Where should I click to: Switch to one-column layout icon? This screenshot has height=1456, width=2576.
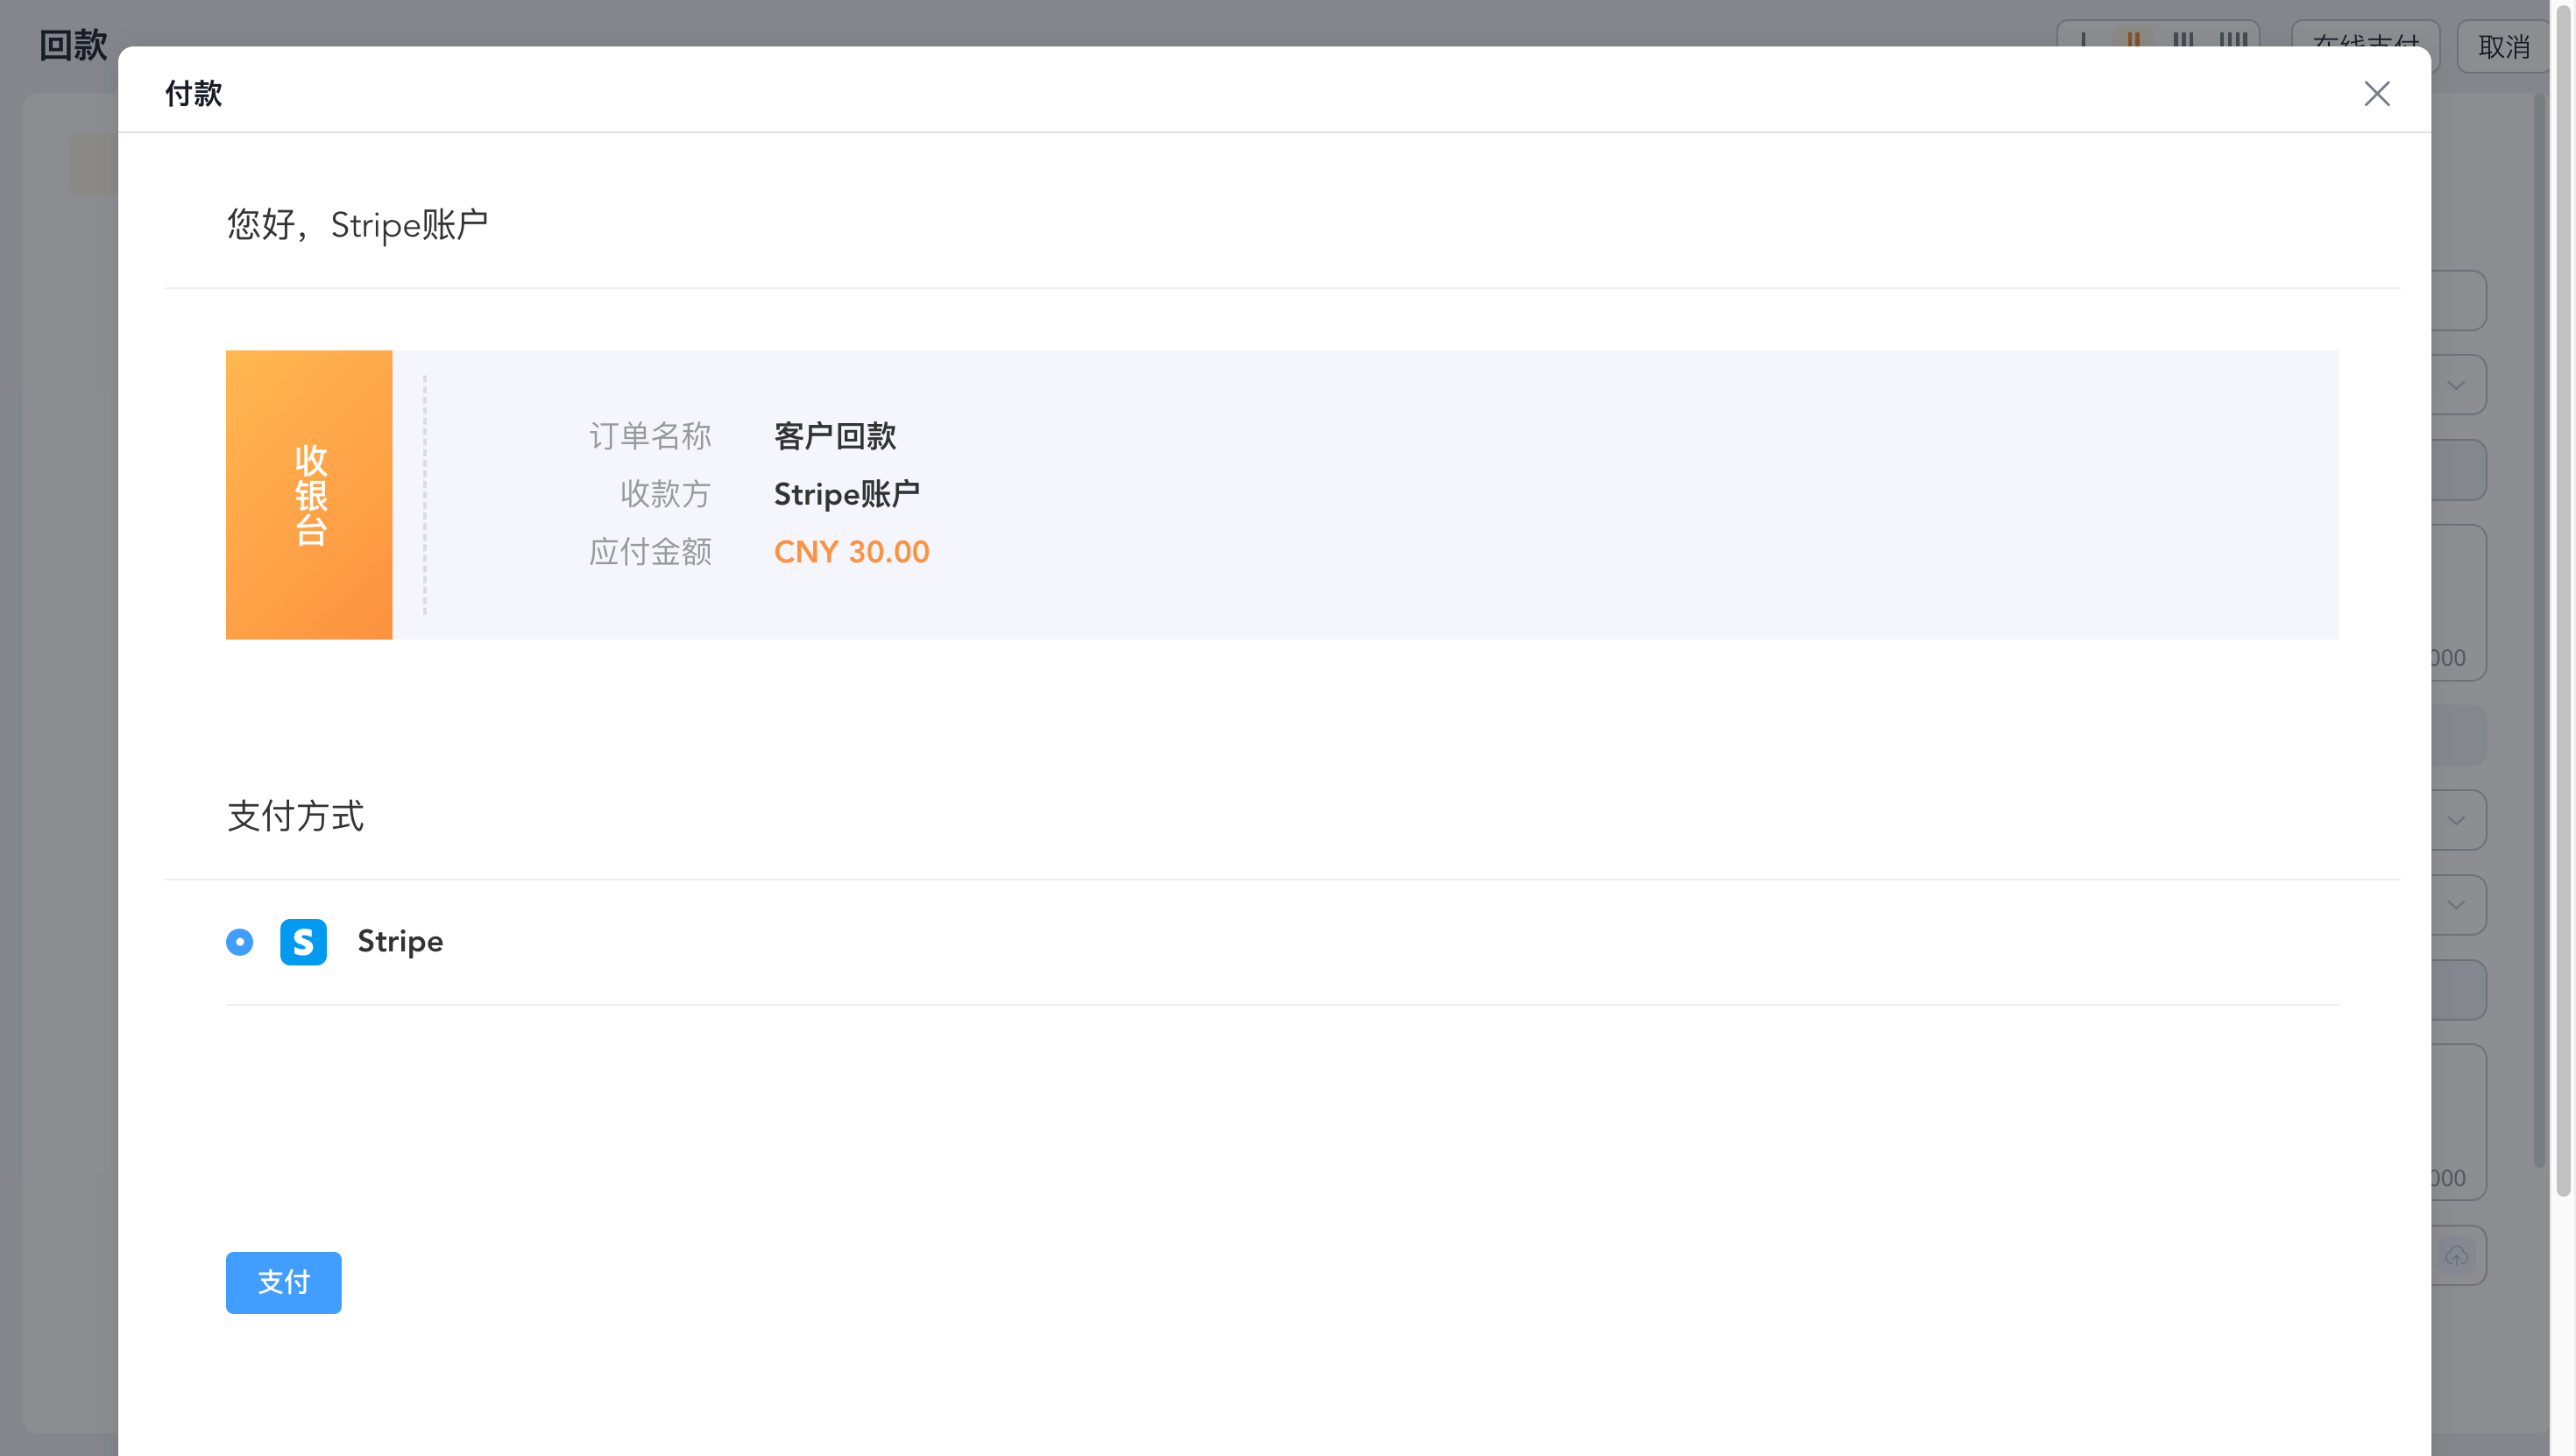pyautogui.click(x=2083, y=38)
